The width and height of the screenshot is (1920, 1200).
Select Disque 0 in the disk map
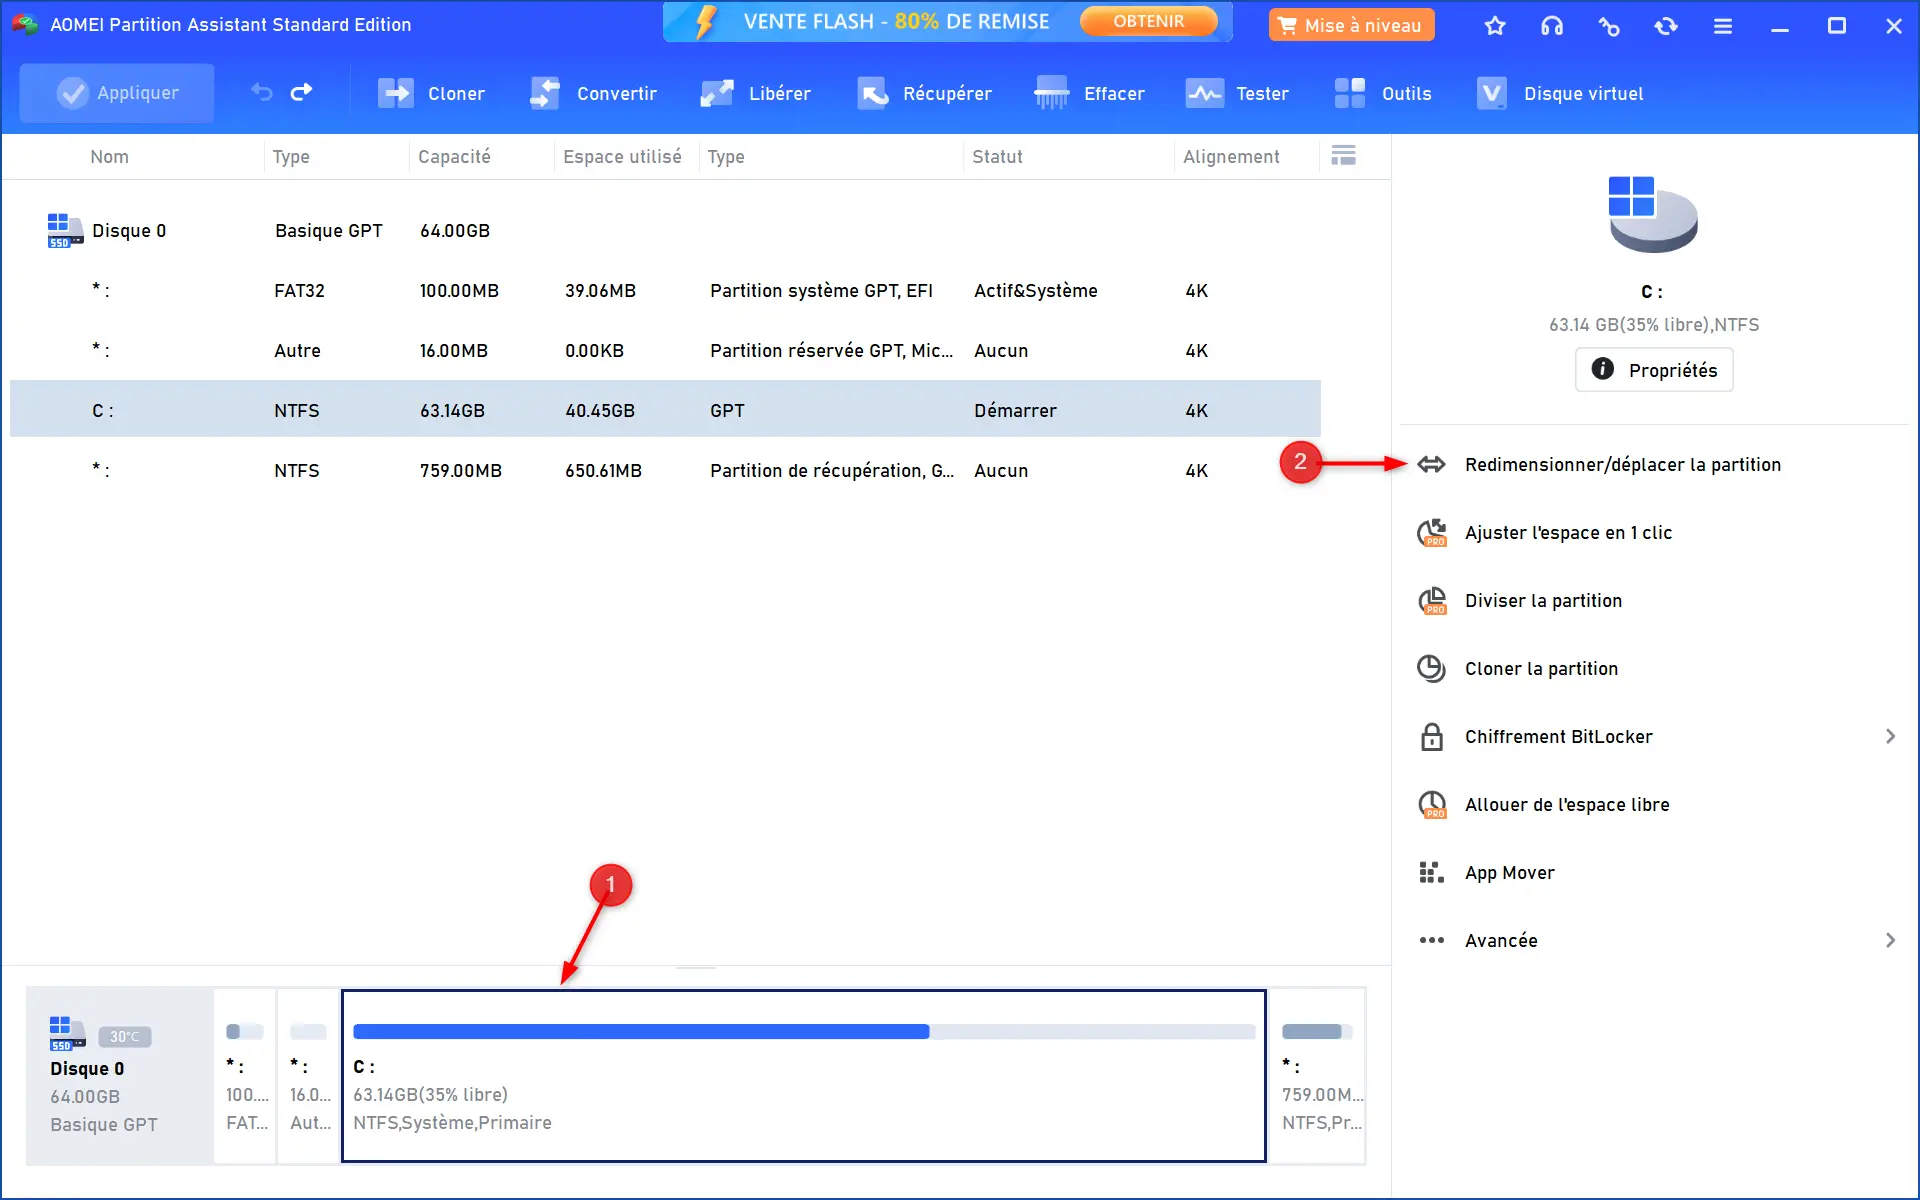point(120,1076)
